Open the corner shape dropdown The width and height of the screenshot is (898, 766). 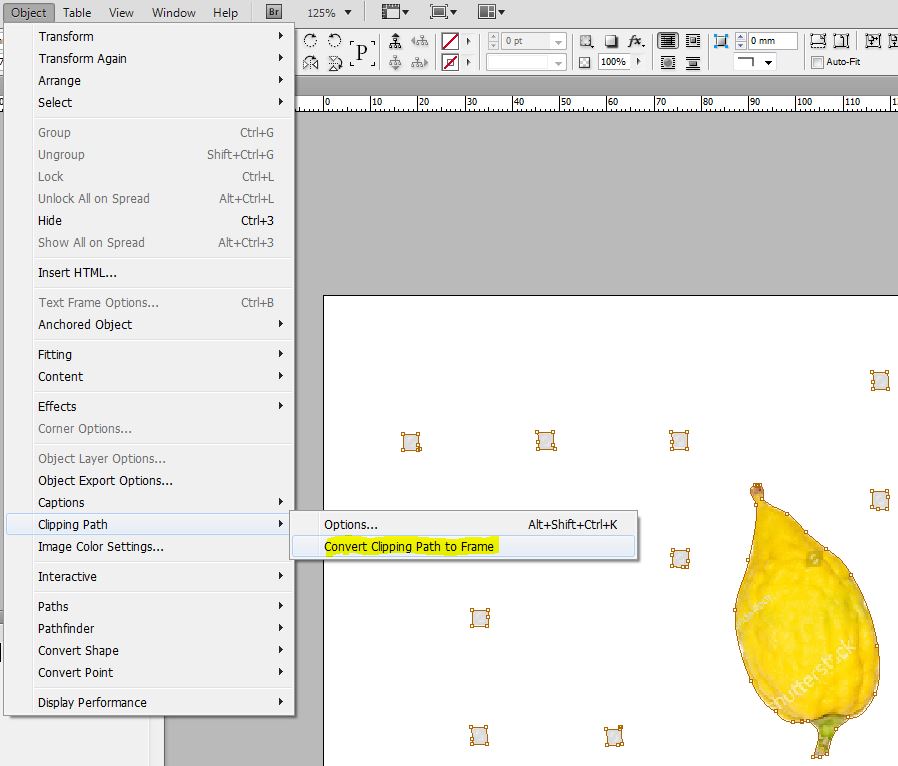coord(755,62)
